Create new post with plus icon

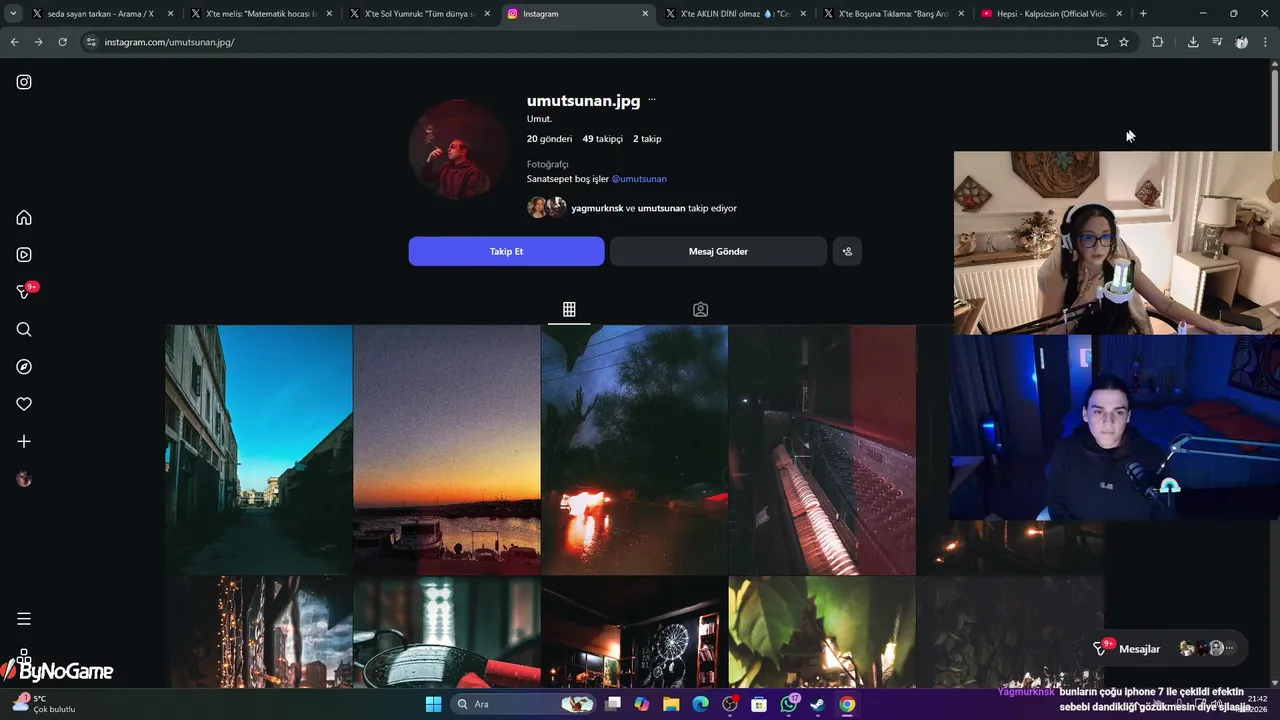click(24, 441)
